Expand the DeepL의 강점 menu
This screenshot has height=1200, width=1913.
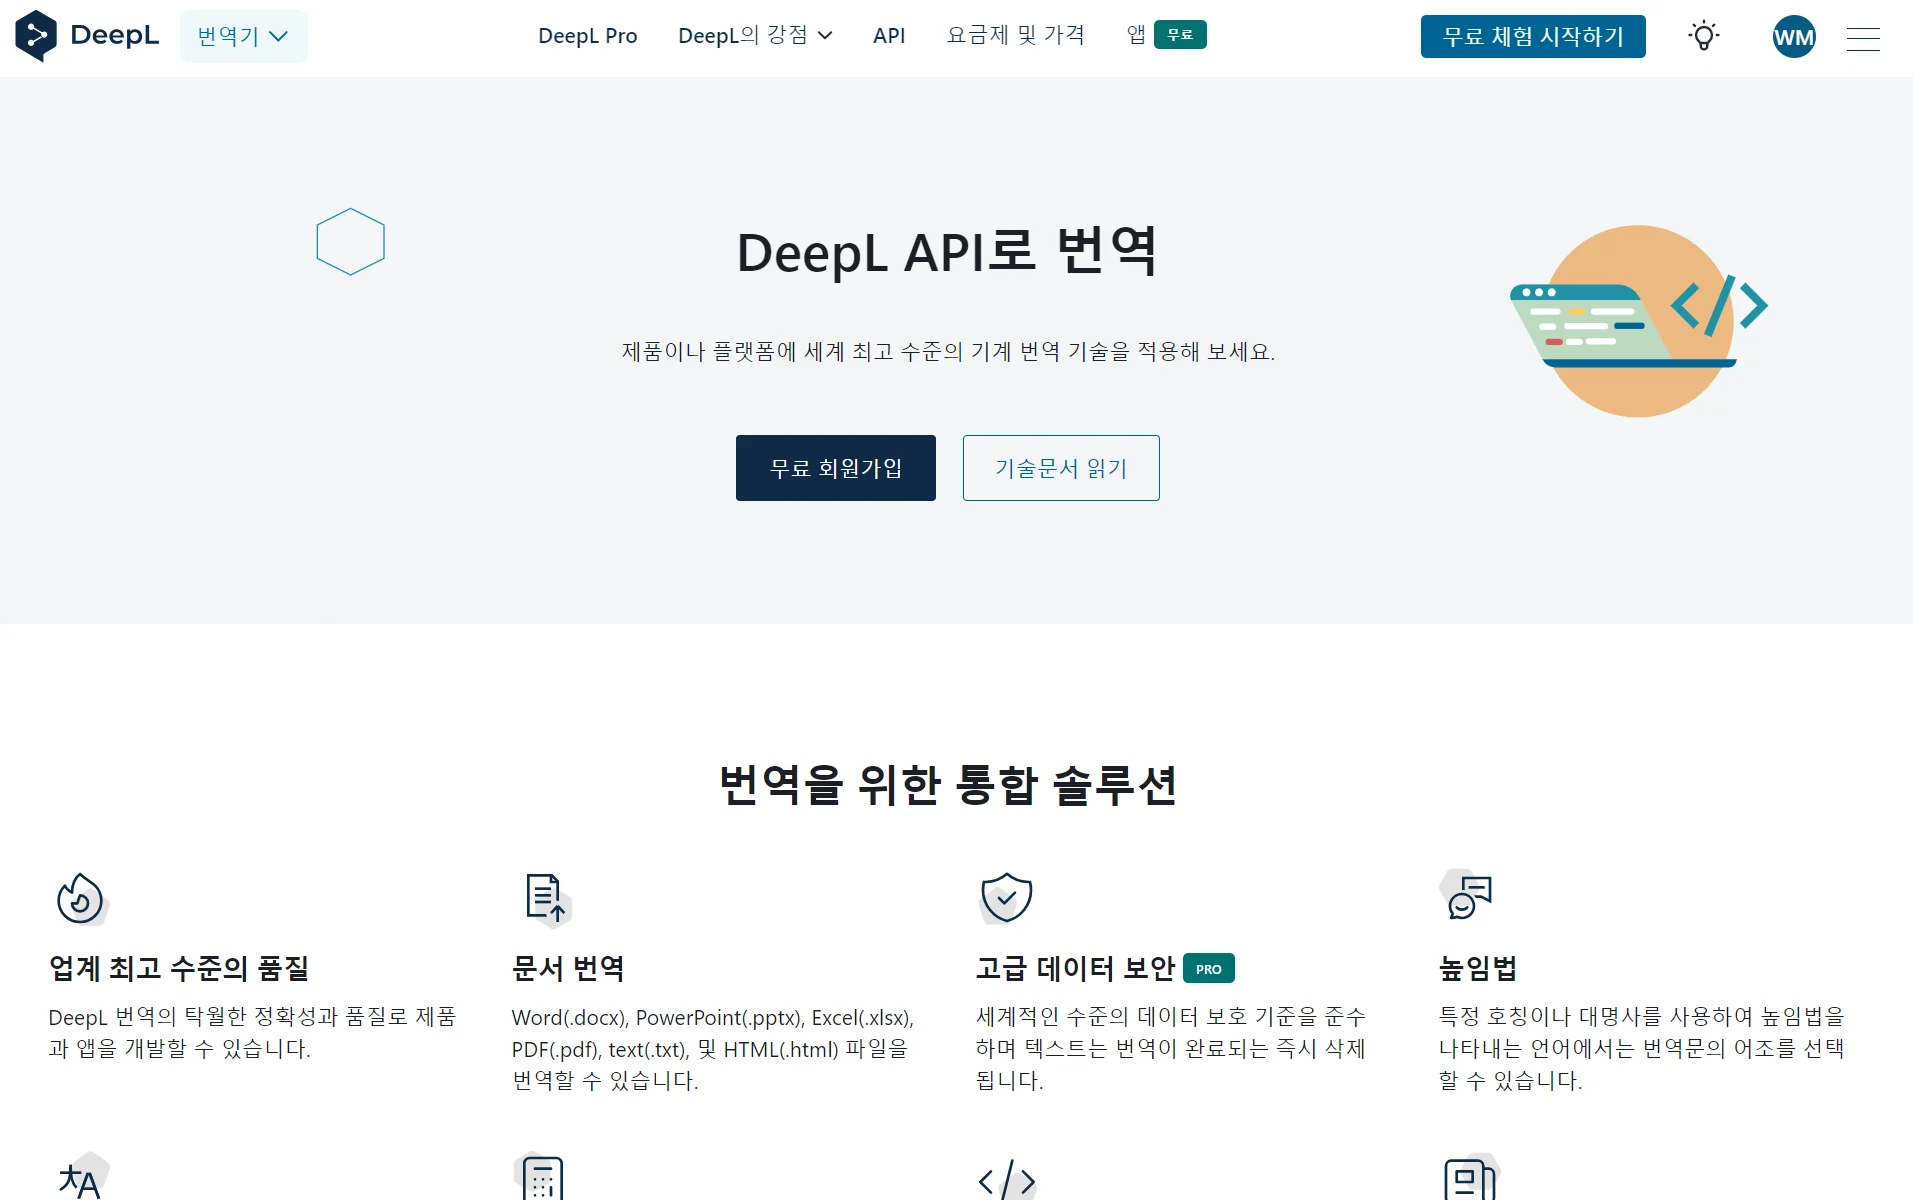[x=755, y=36]
